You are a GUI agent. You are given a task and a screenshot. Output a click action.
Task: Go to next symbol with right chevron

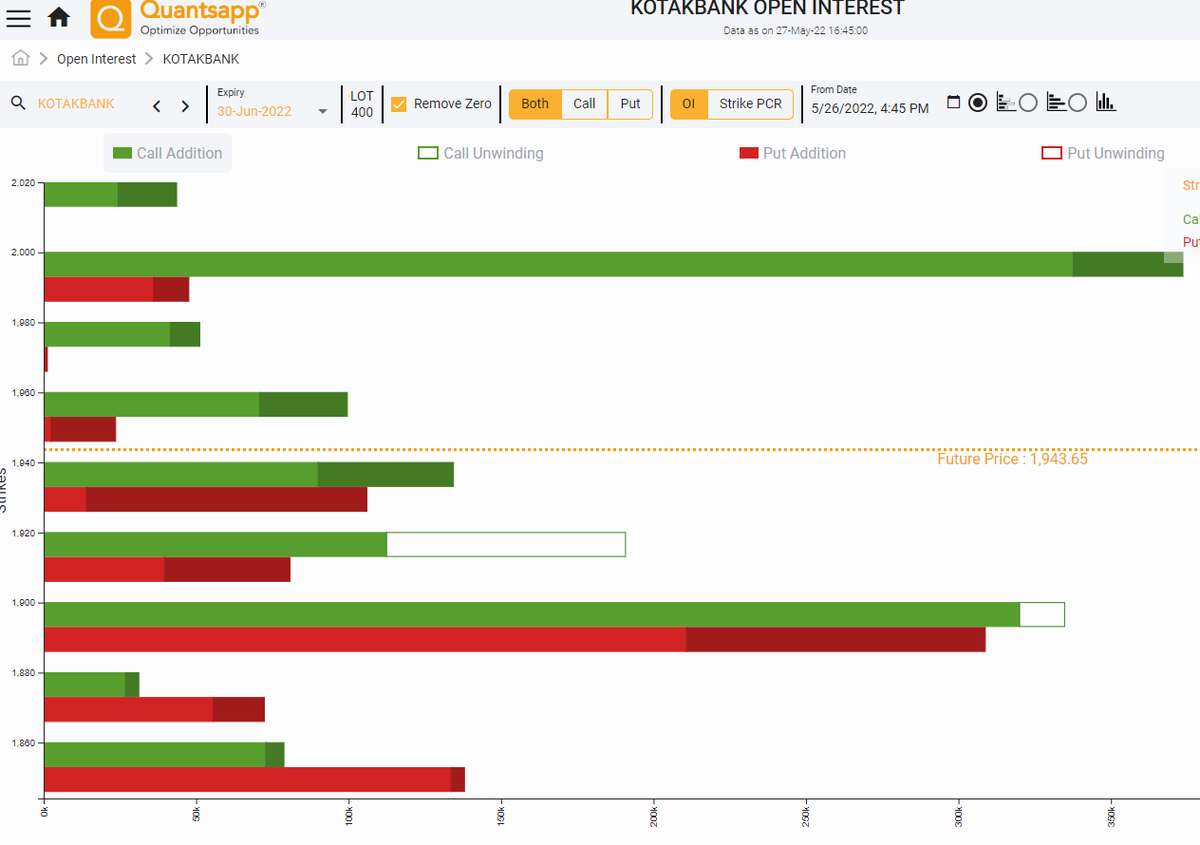click(x=185, y=106)
